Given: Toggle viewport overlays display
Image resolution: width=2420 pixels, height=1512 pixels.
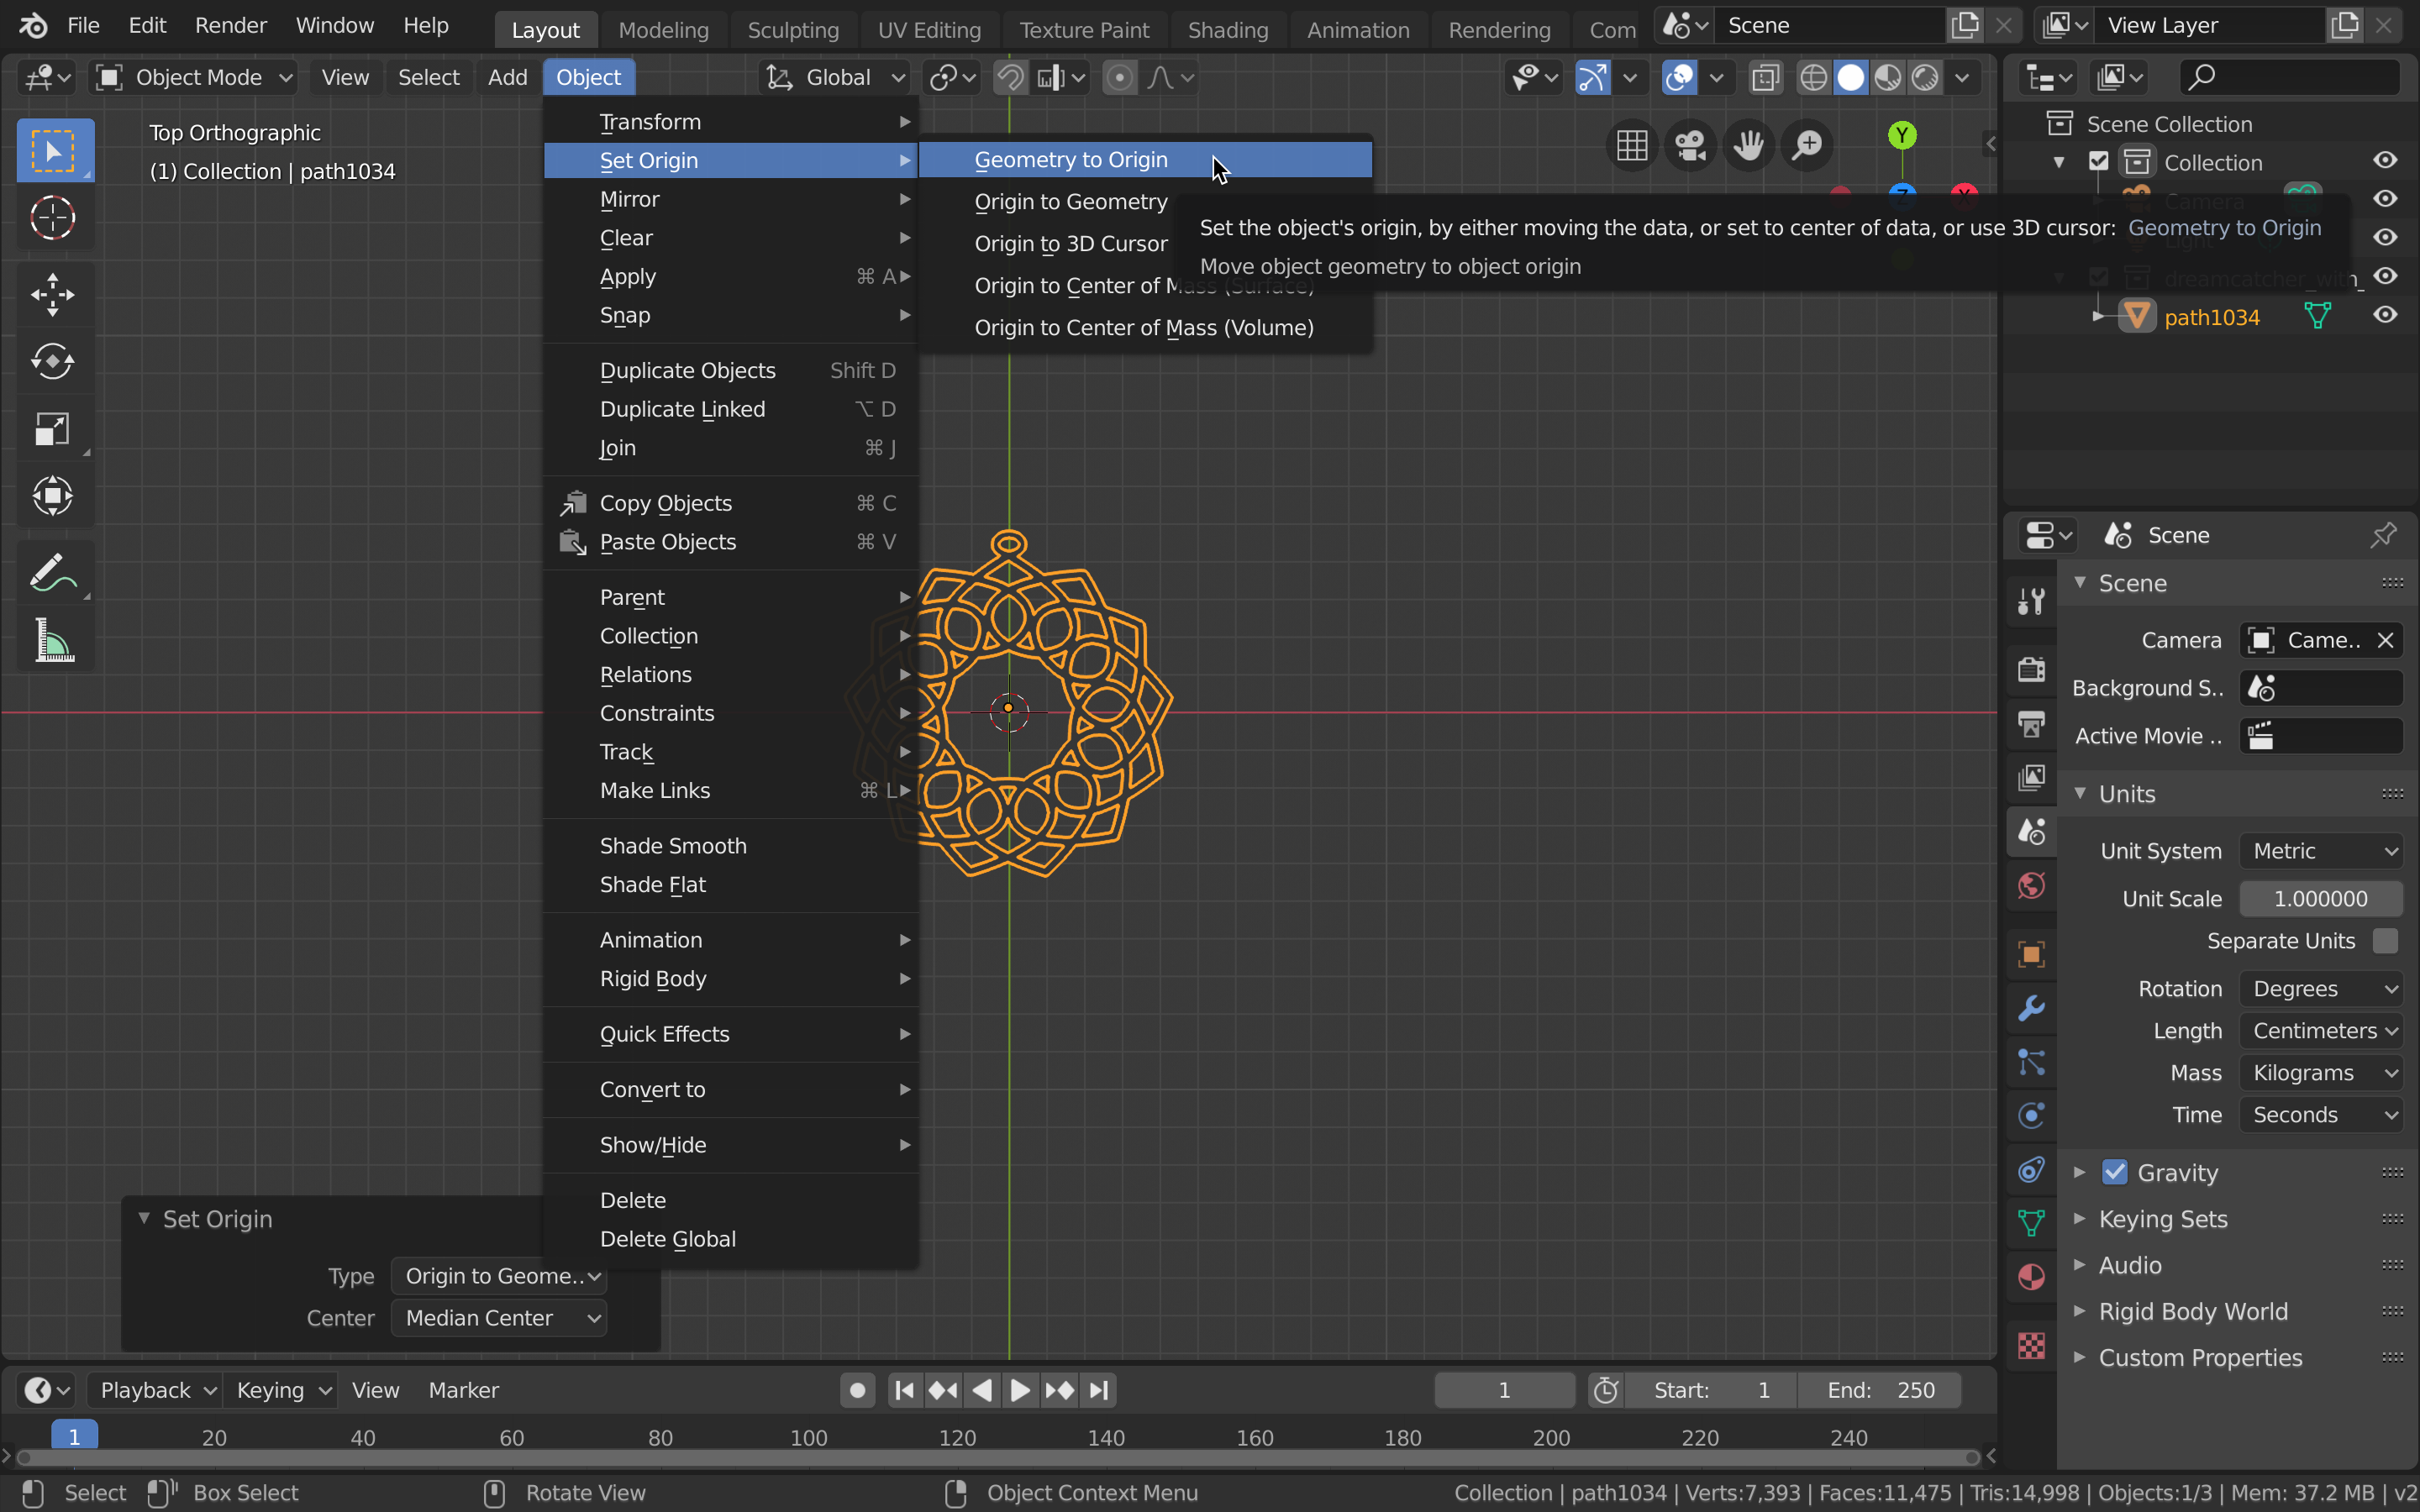Looking at the screenshot, I should coord(1679,77).
